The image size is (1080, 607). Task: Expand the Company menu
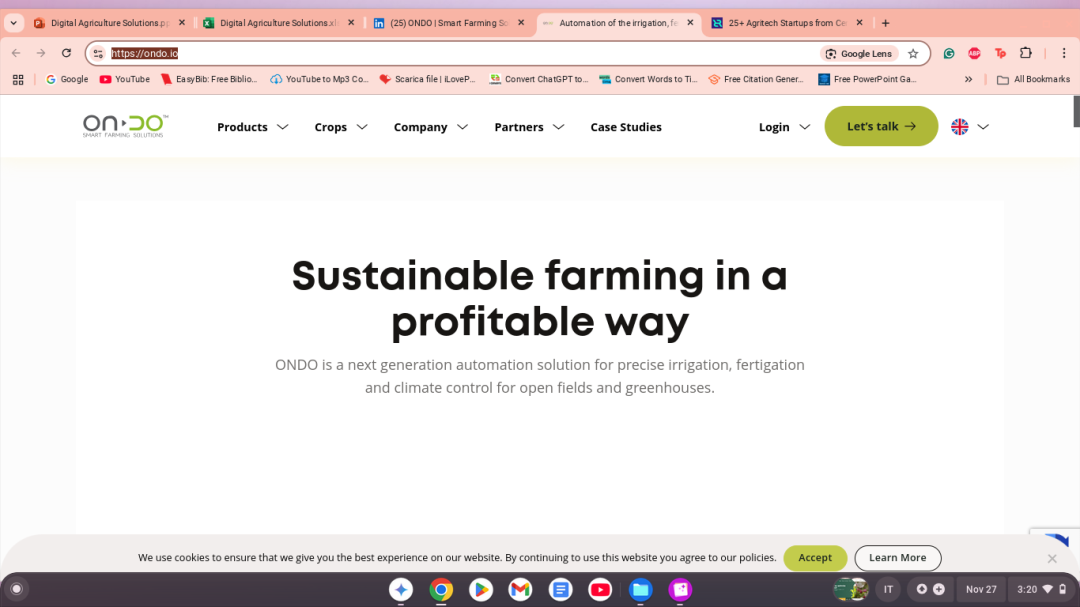[430, 127]
